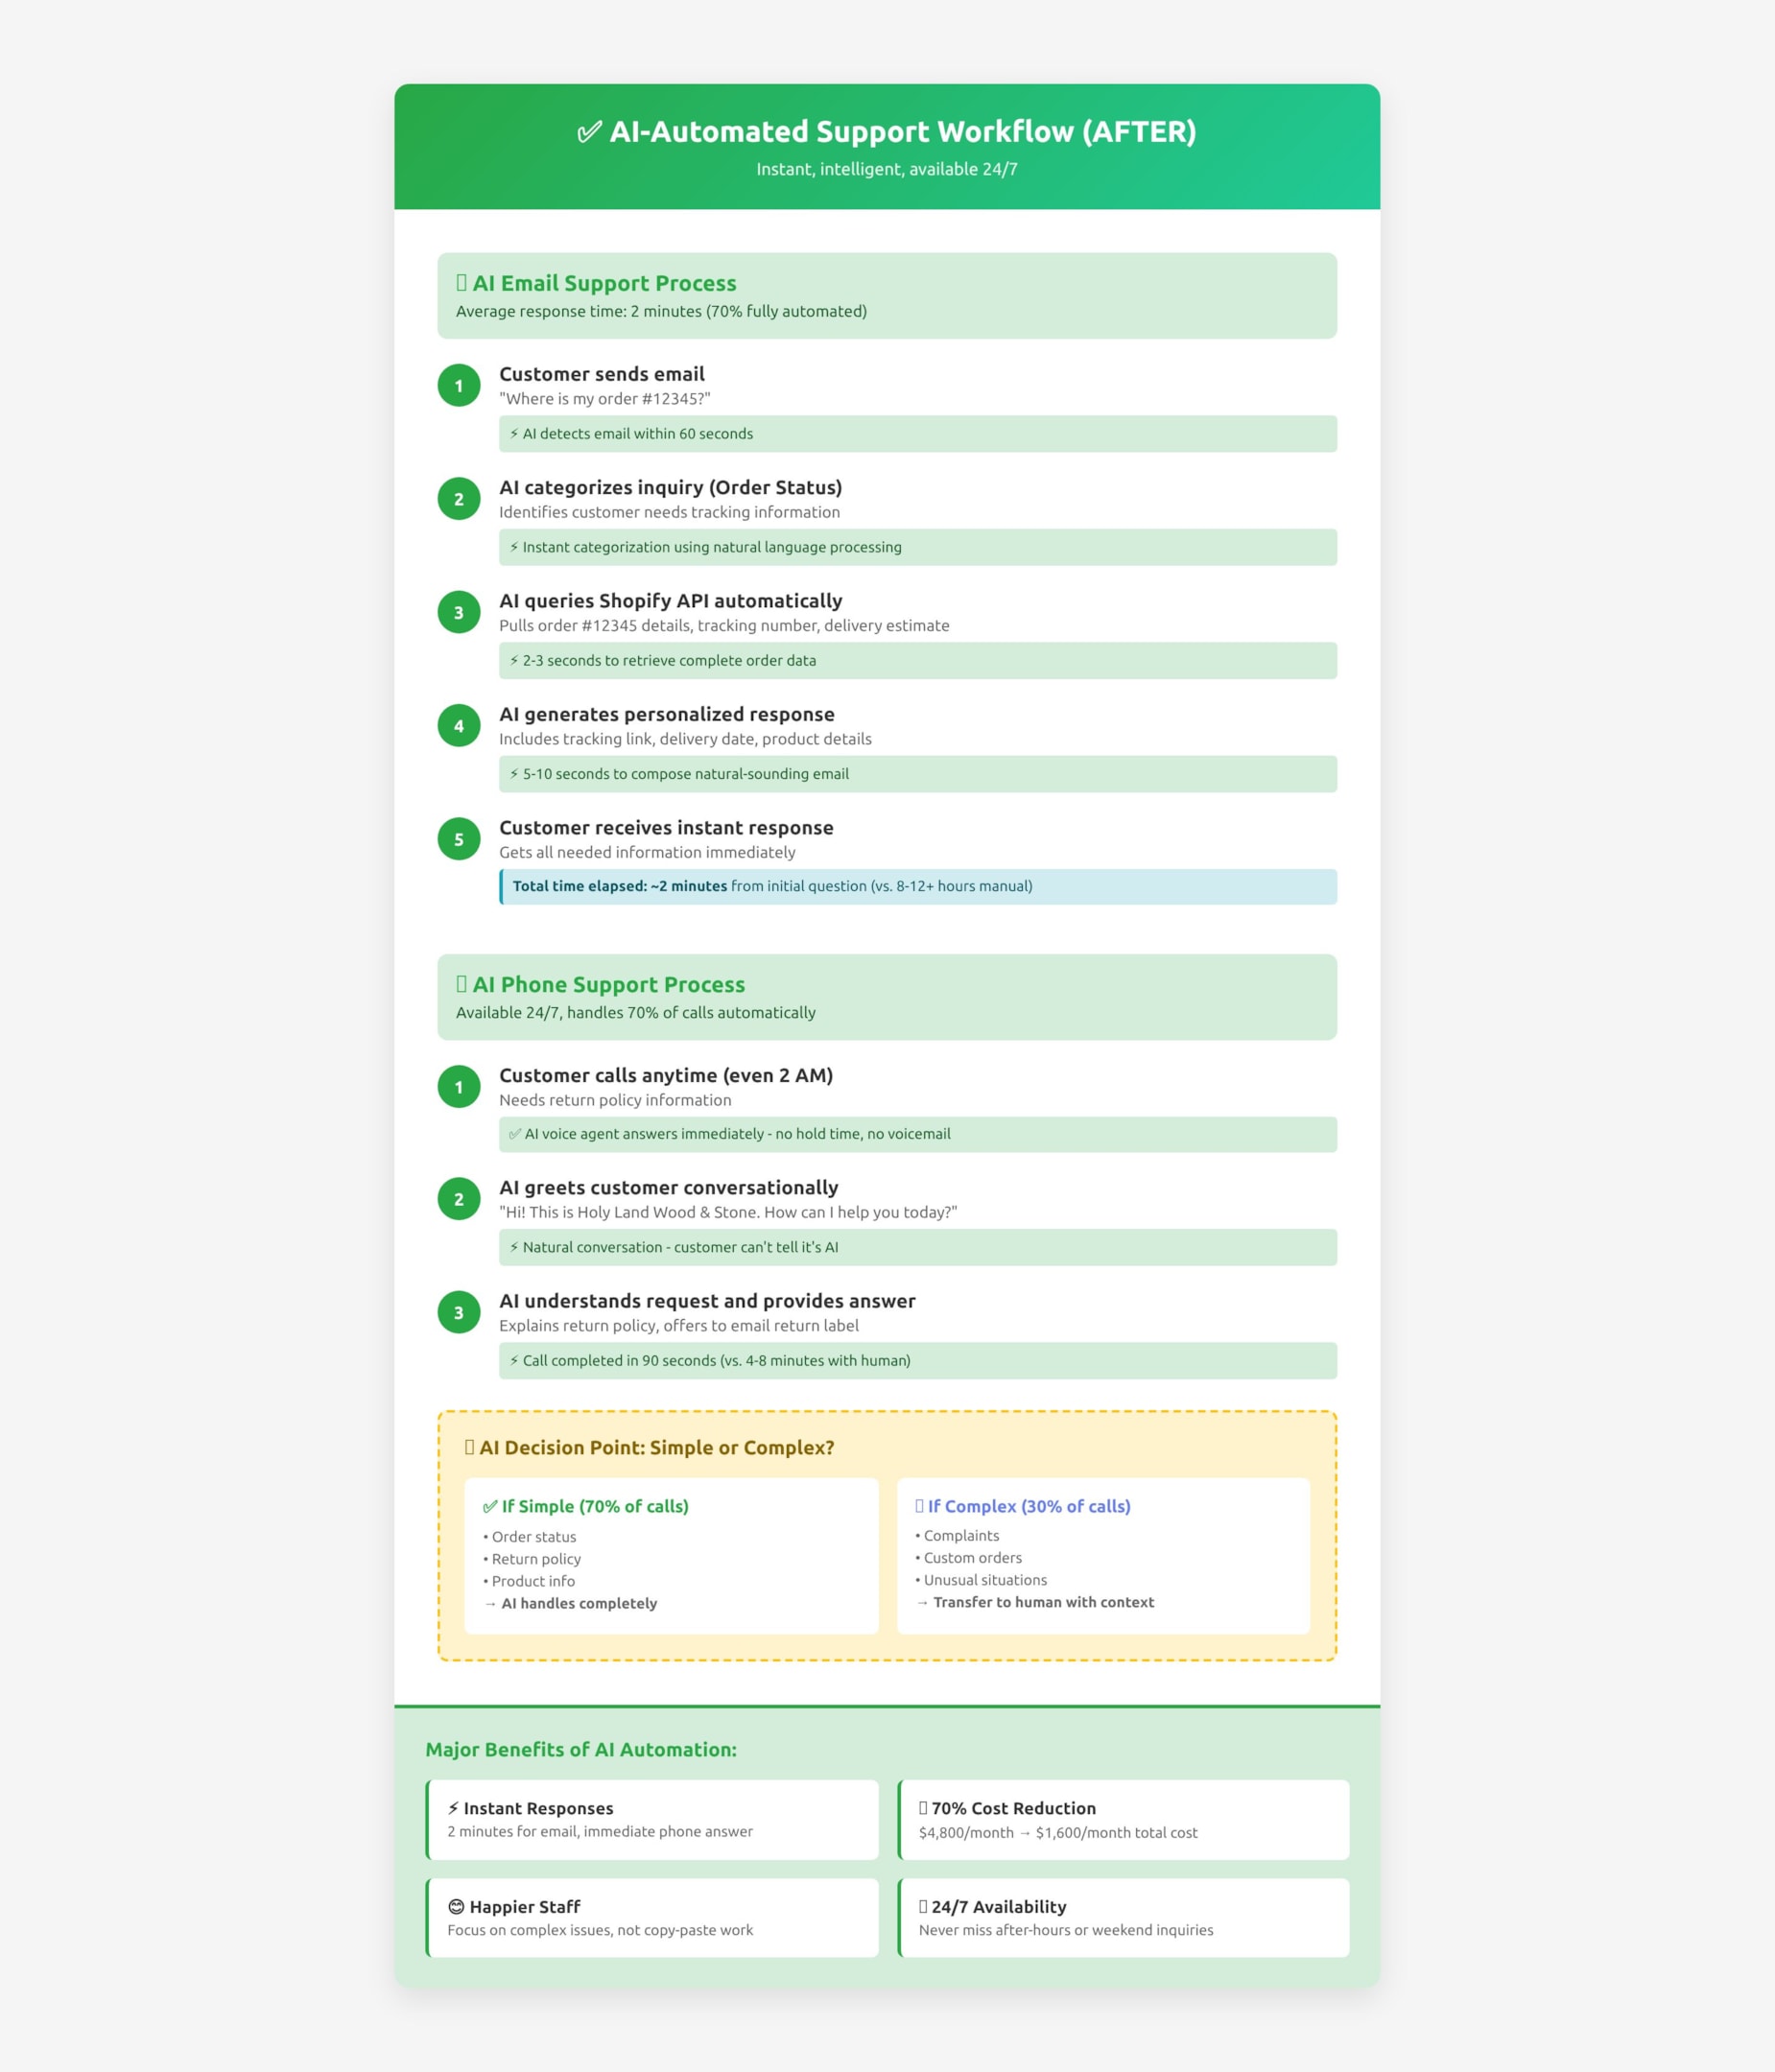
Task: Click lightning icon in AI detects email note
Action: coord(514,434)
